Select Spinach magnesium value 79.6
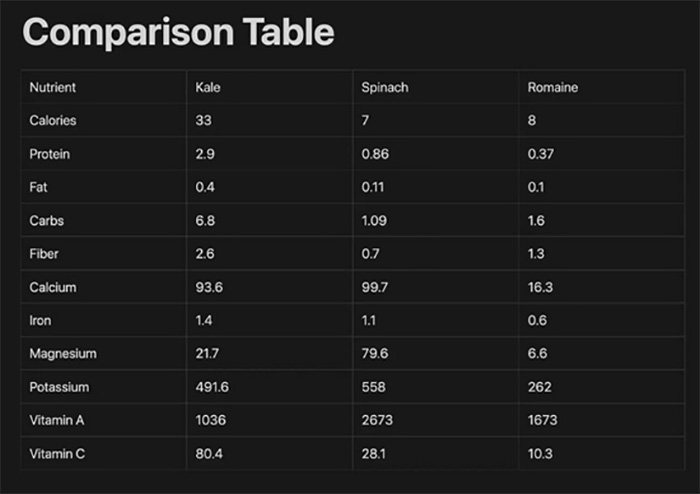 [375, 353]
